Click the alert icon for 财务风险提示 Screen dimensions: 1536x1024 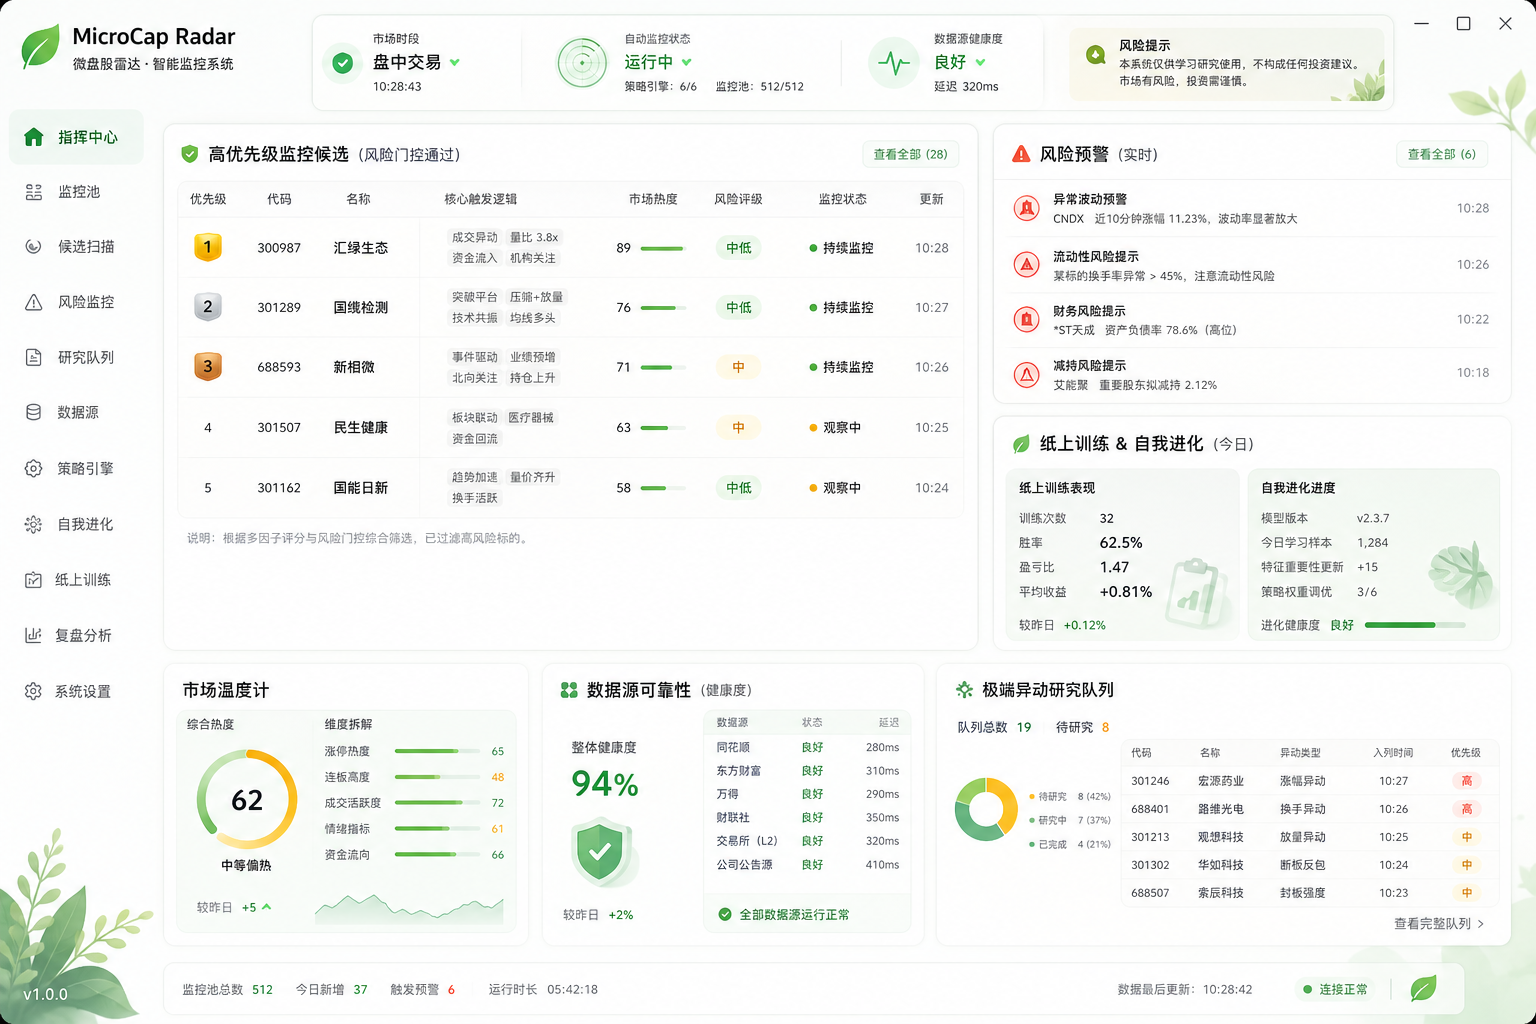tap(1026, 319)
